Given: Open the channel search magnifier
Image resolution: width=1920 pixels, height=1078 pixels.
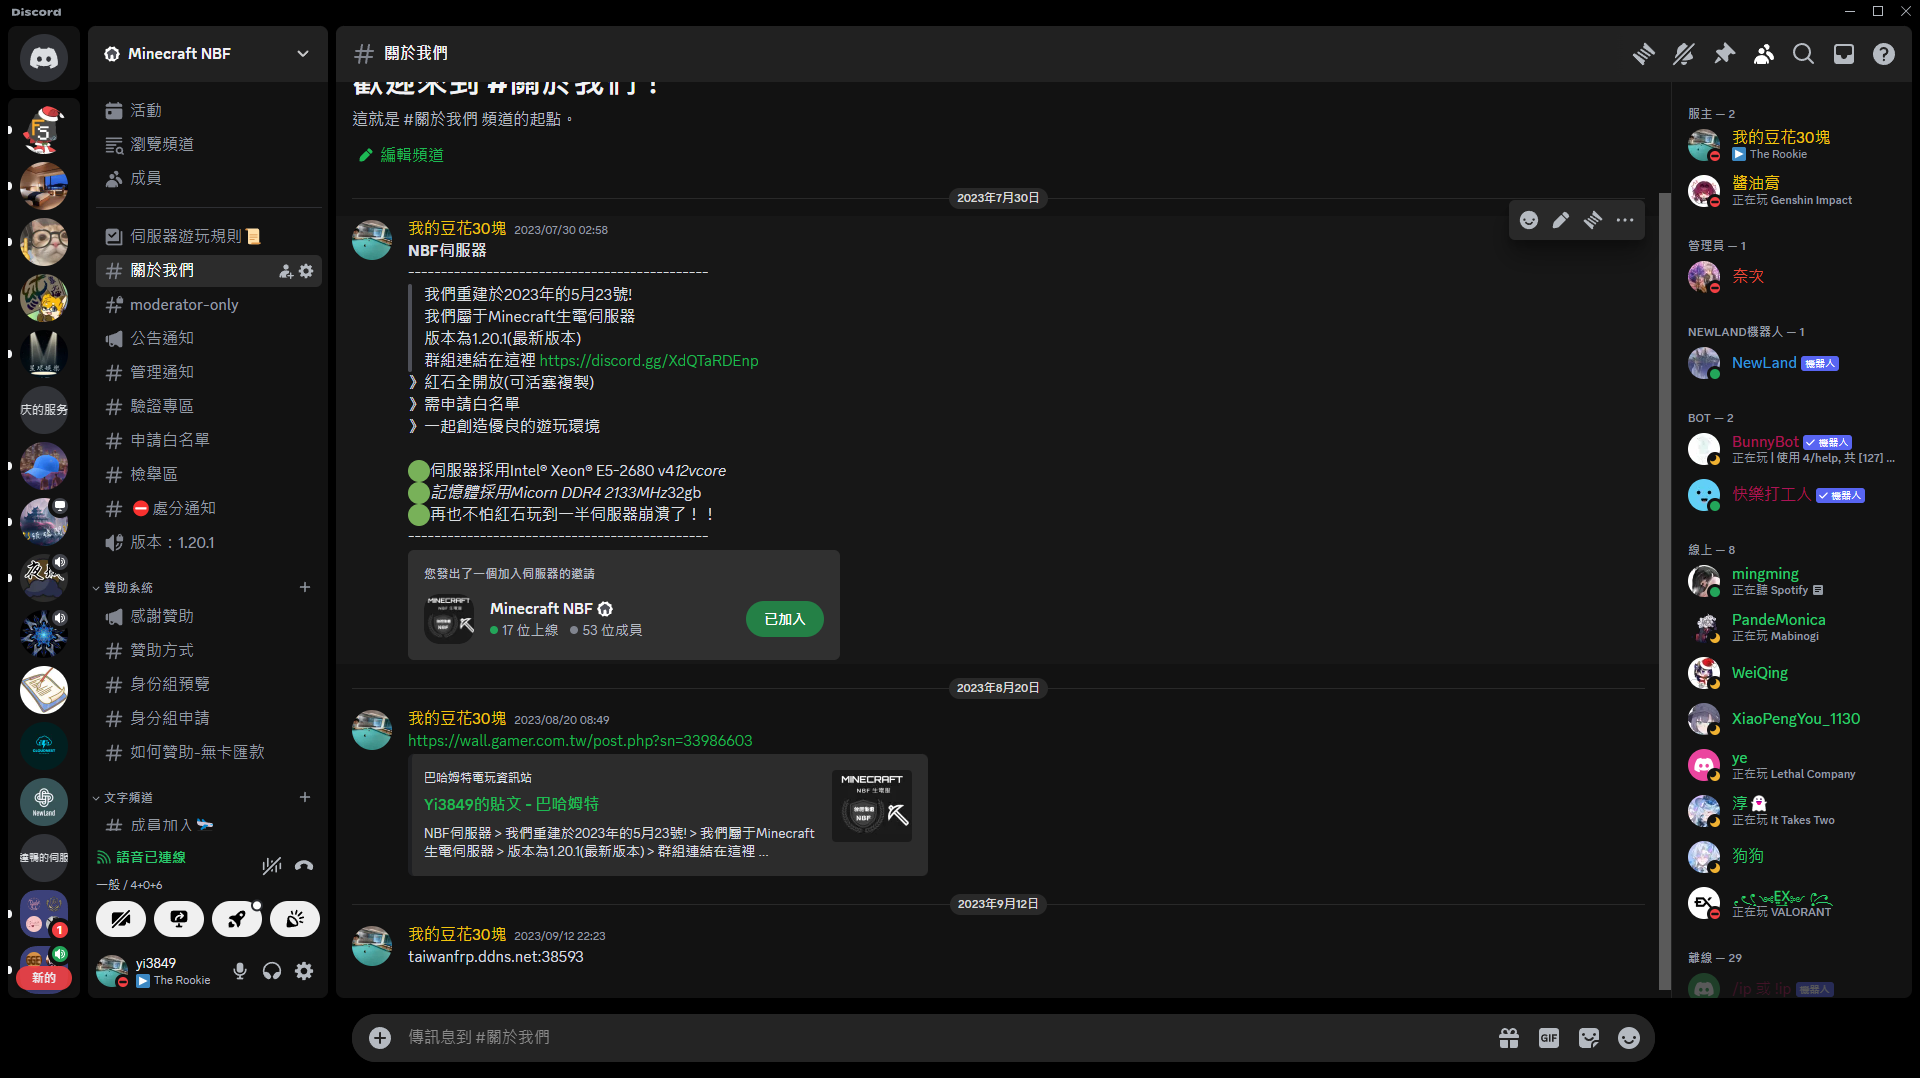Looking at the screenshot, I should (1803, 54).
